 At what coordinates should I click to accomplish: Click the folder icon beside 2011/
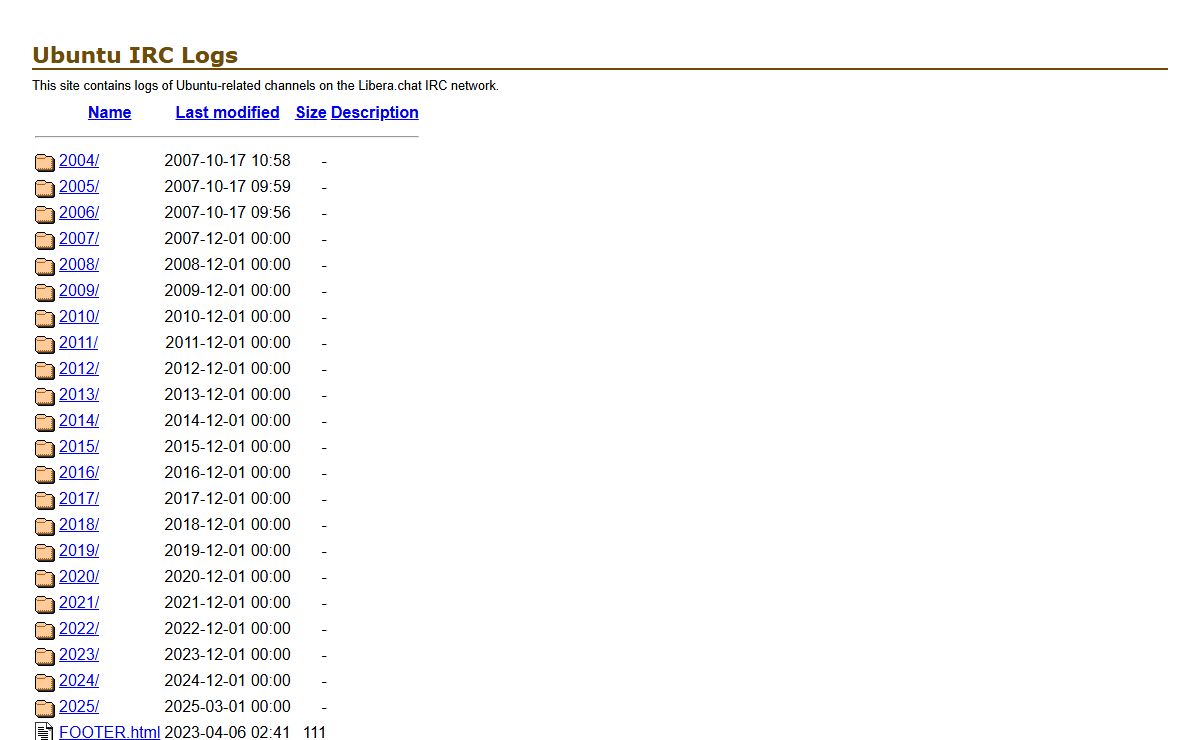tap(45, 344)
